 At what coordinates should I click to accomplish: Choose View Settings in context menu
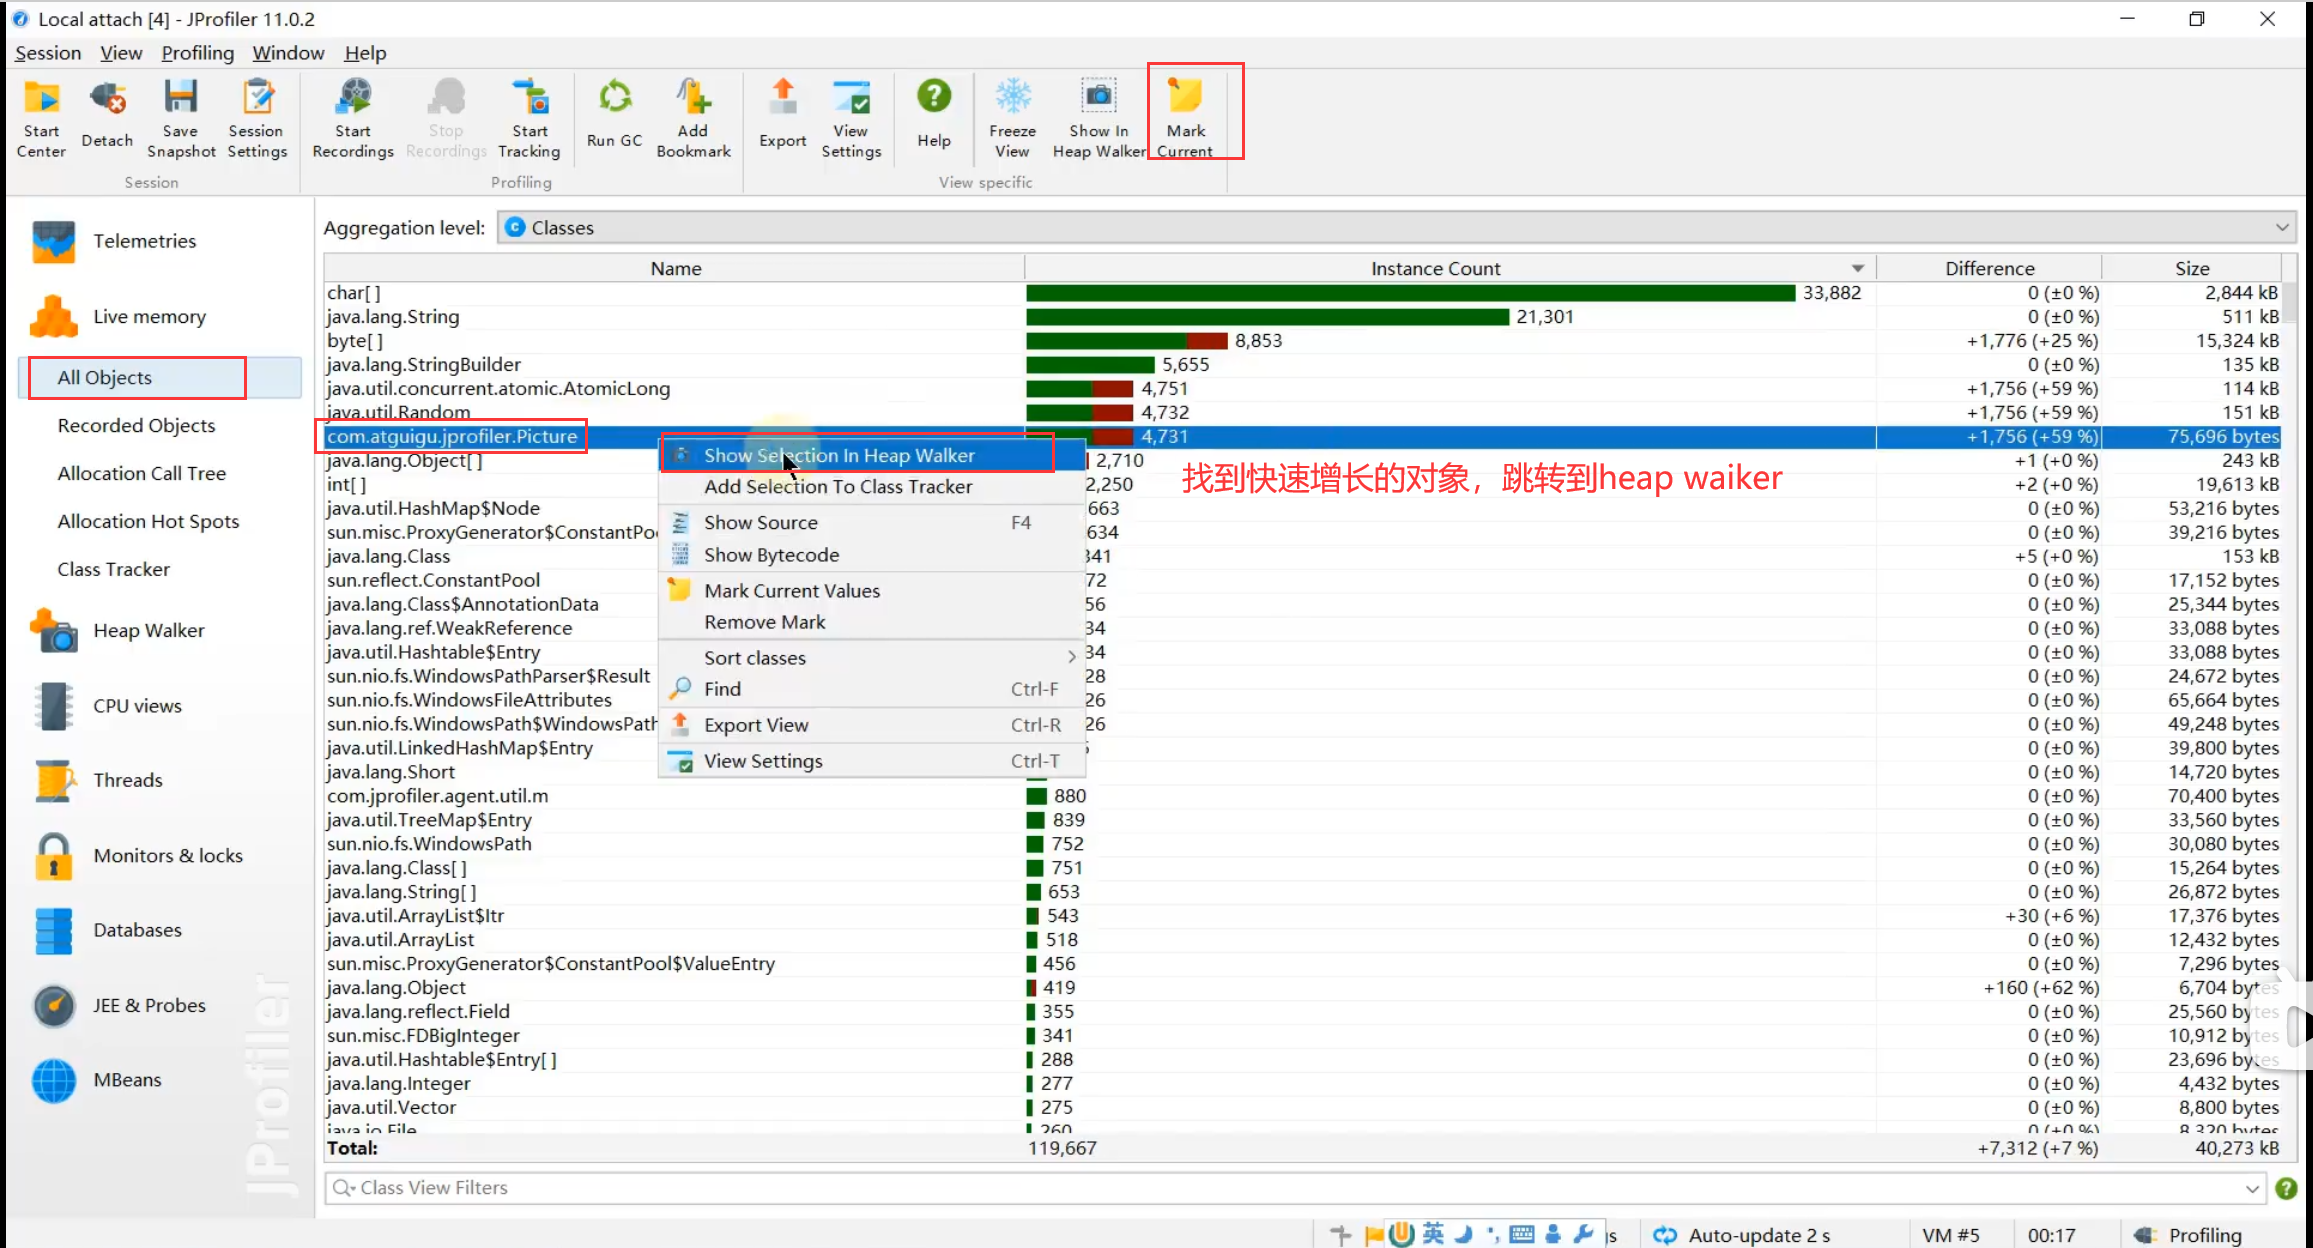872,761
